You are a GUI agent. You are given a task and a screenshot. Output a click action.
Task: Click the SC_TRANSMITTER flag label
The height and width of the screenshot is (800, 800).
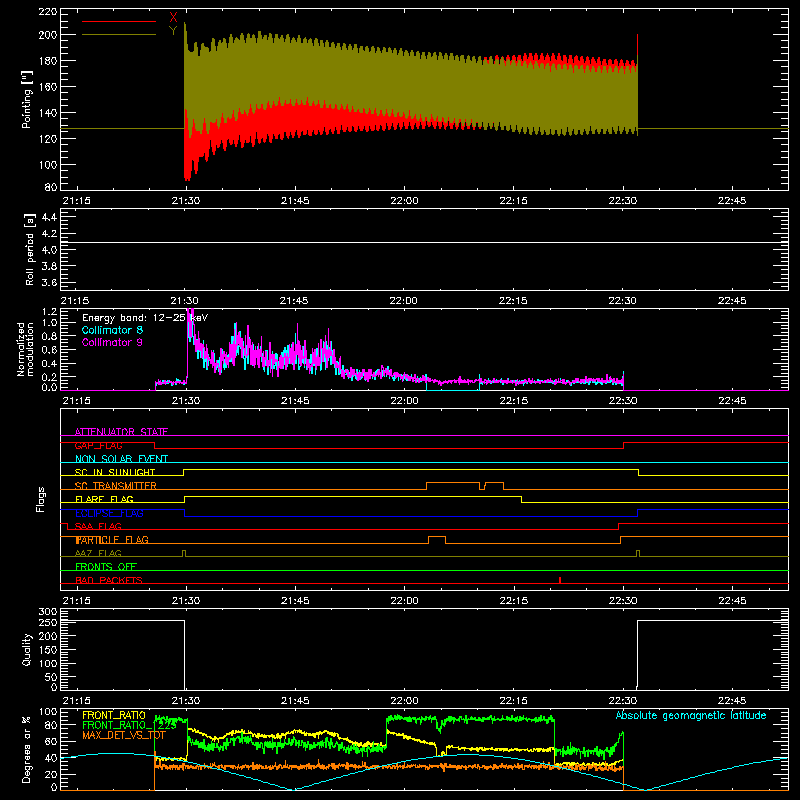click(x=116, y=486)
